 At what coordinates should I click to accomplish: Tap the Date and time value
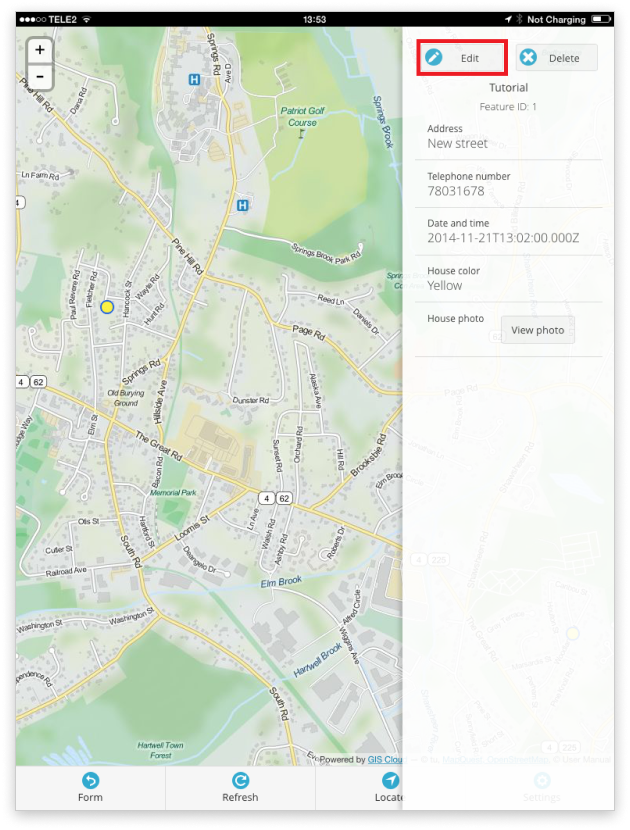(503, 238)
